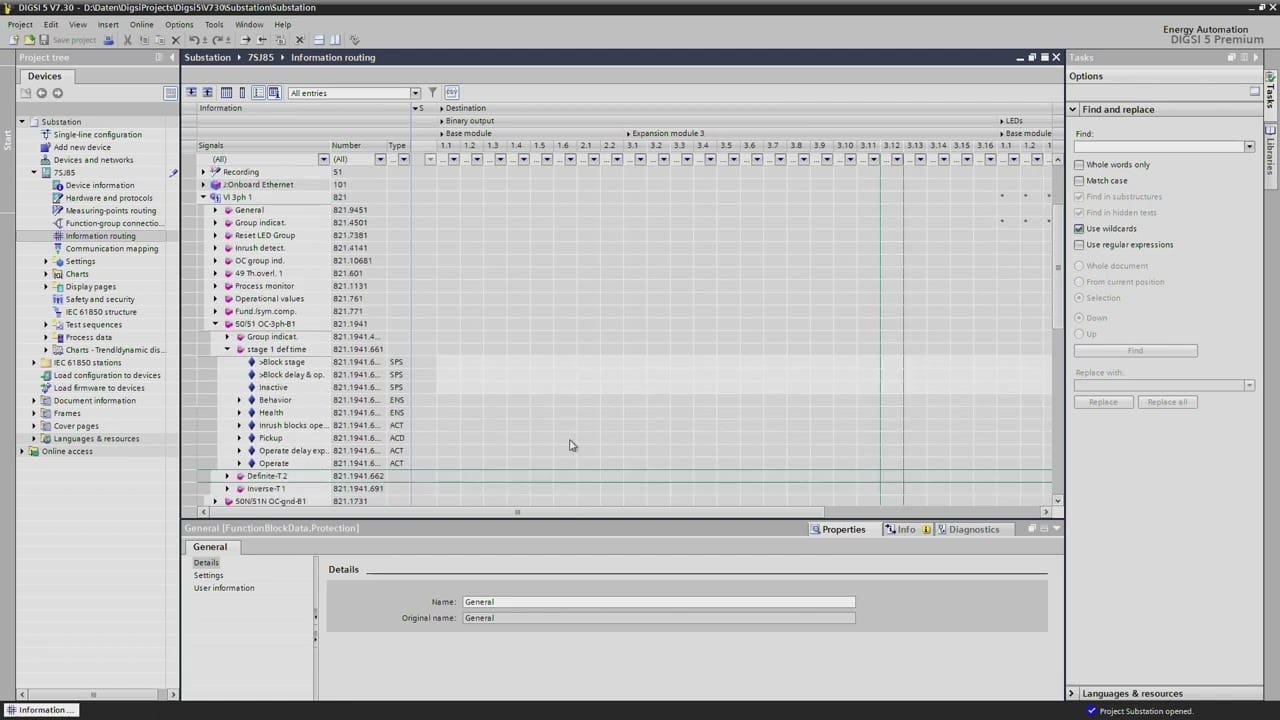
Task: Open the Online menu
Action: 141,25
